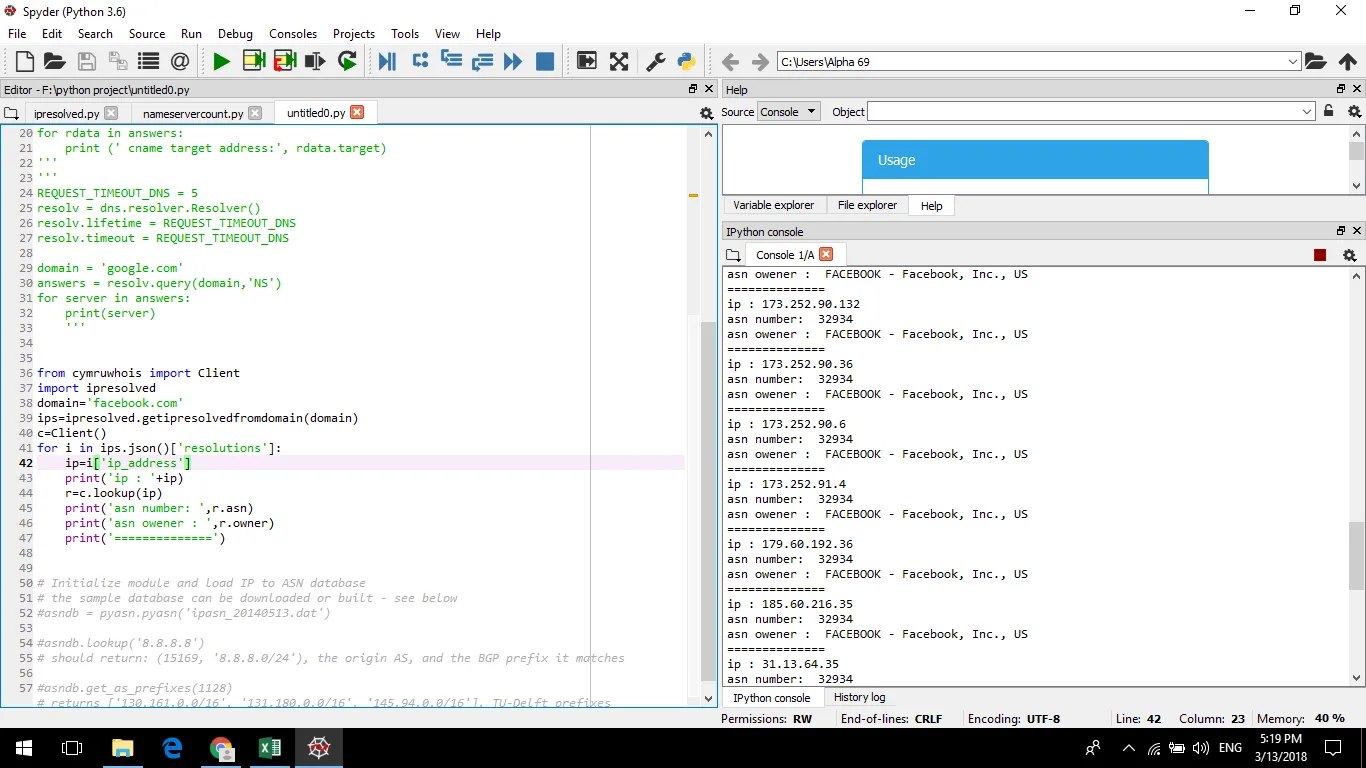Open the History log tab
The width and height of the screenshot is (1366, 768).
(859, 697)
